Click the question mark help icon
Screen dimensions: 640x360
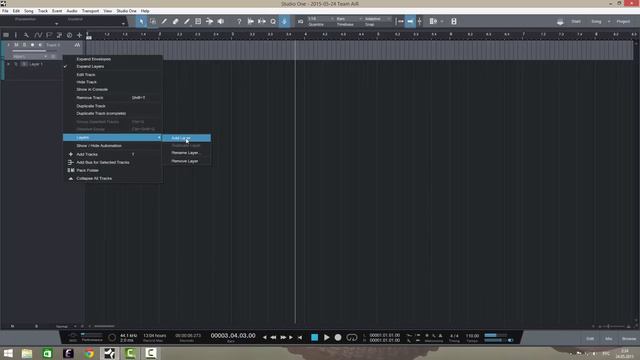pyautogui.click(x=239, y=21)
